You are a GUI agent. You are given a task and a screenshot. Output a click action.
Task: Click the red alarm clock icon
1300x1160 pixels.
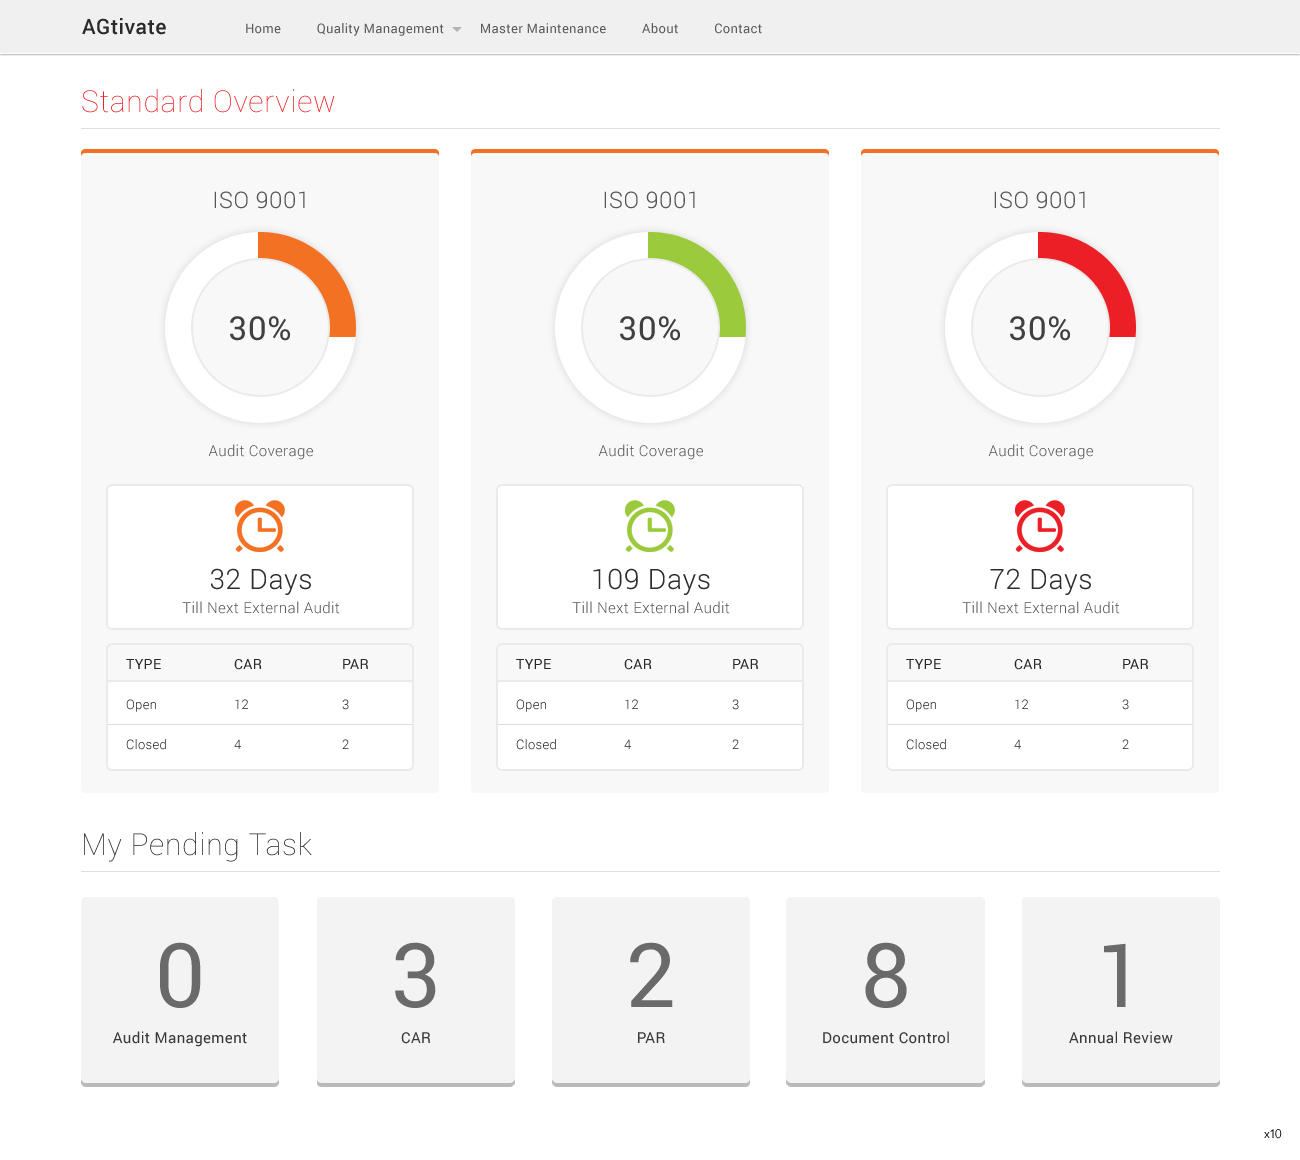point(1040,526)
